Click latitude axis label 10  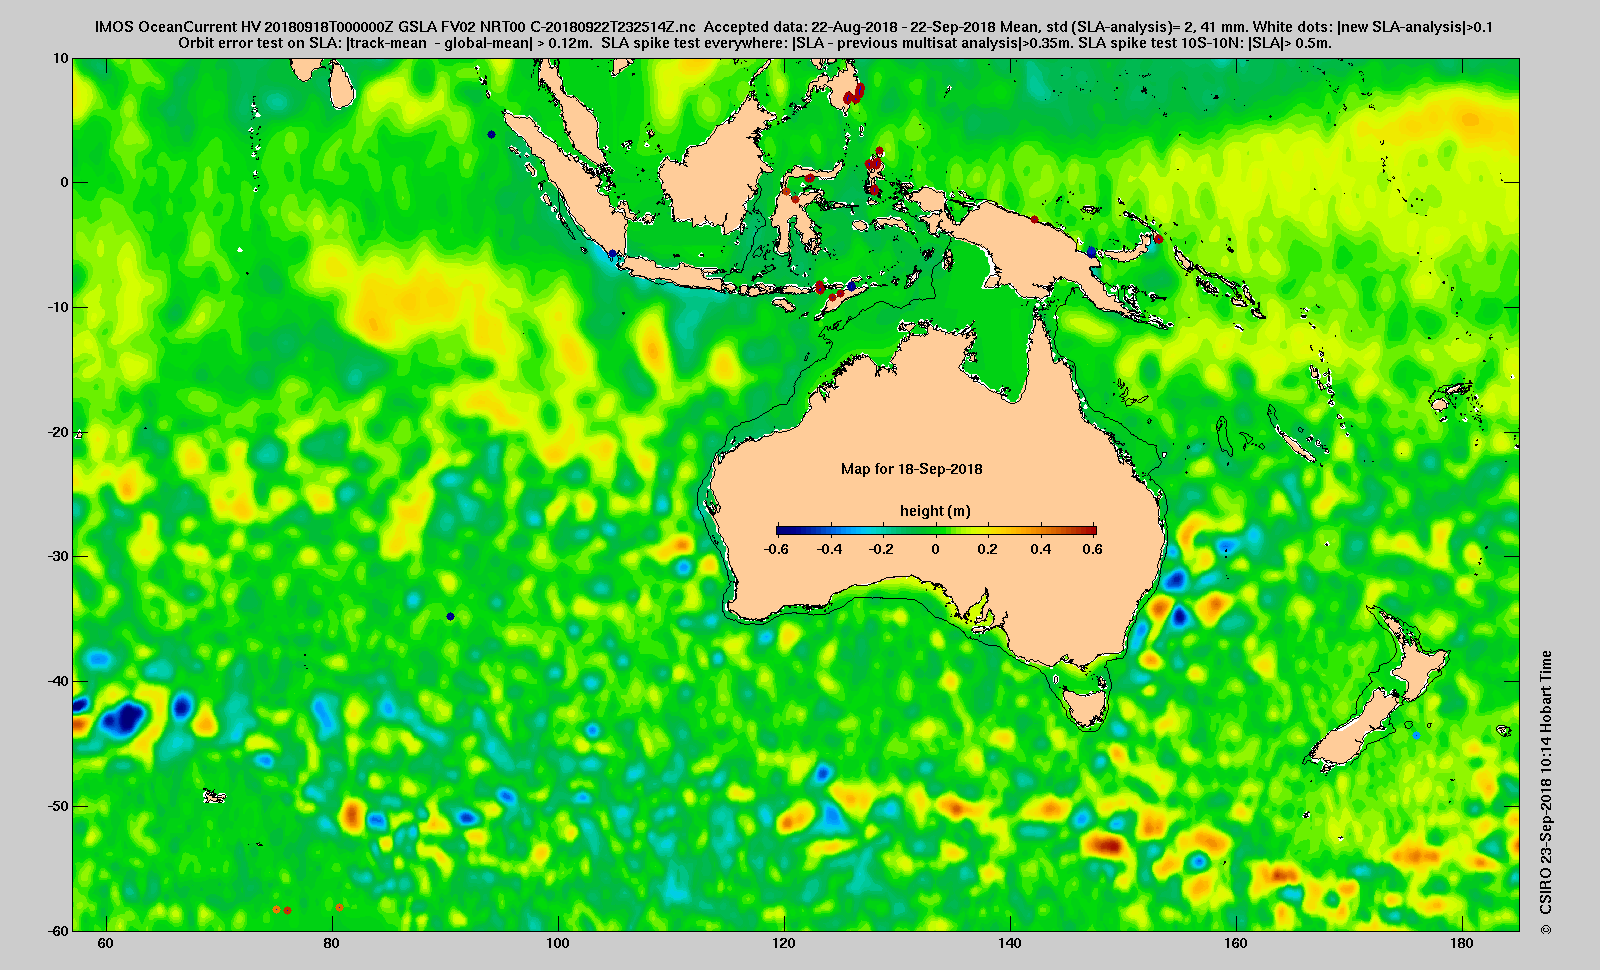click(x=61, y=58)
